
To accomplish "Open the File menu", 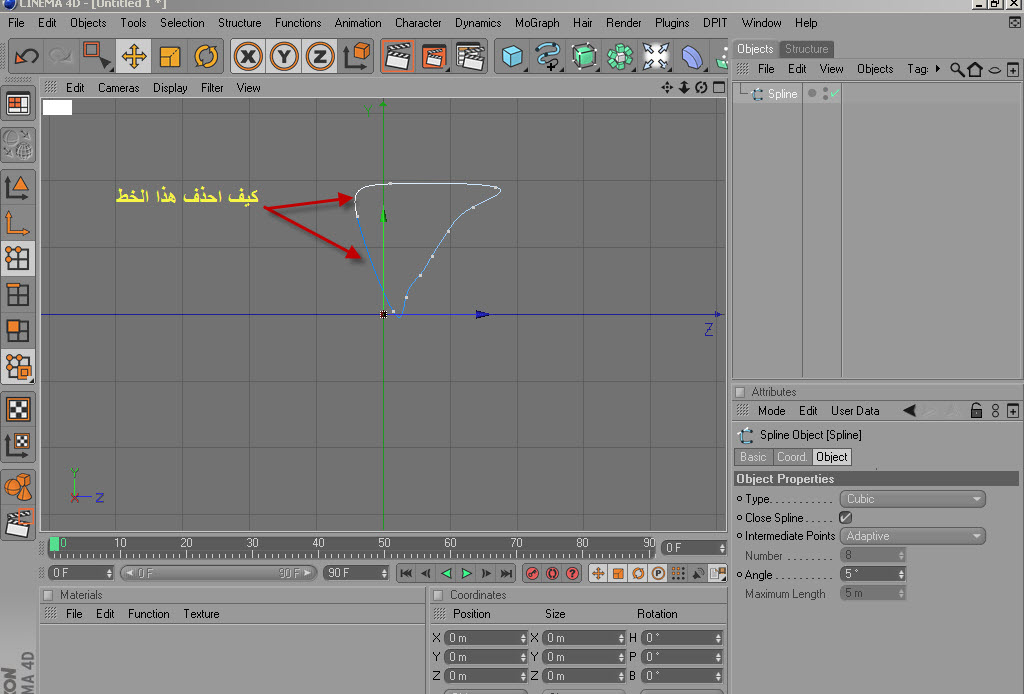I will coord(16,23).
